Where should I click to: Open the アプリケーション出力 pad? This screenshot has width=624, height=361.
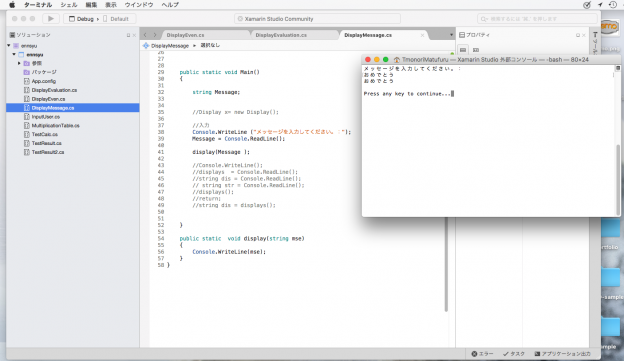tap(563, 353)
